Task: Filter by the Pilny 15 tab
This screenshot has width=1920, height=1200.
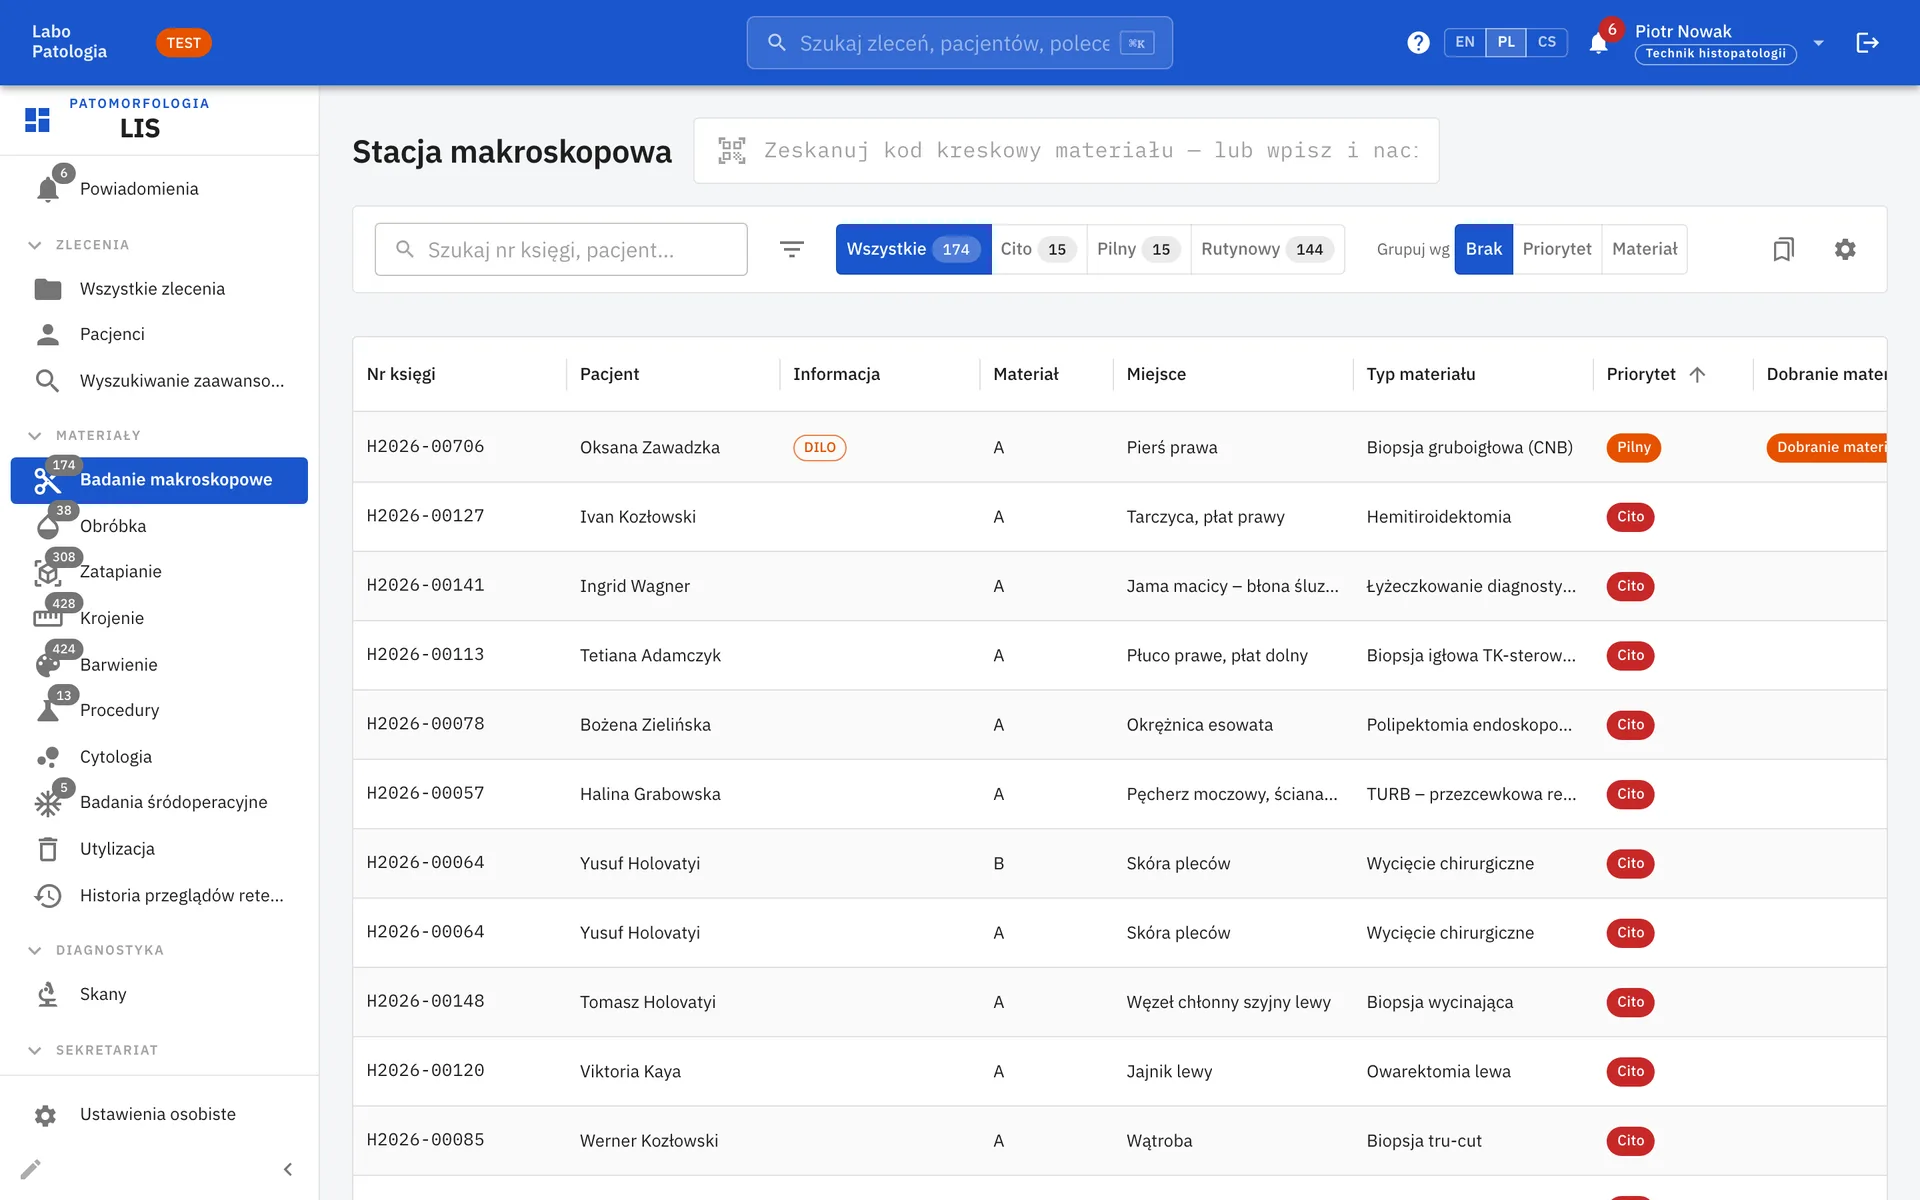Action: [1139, 249]
